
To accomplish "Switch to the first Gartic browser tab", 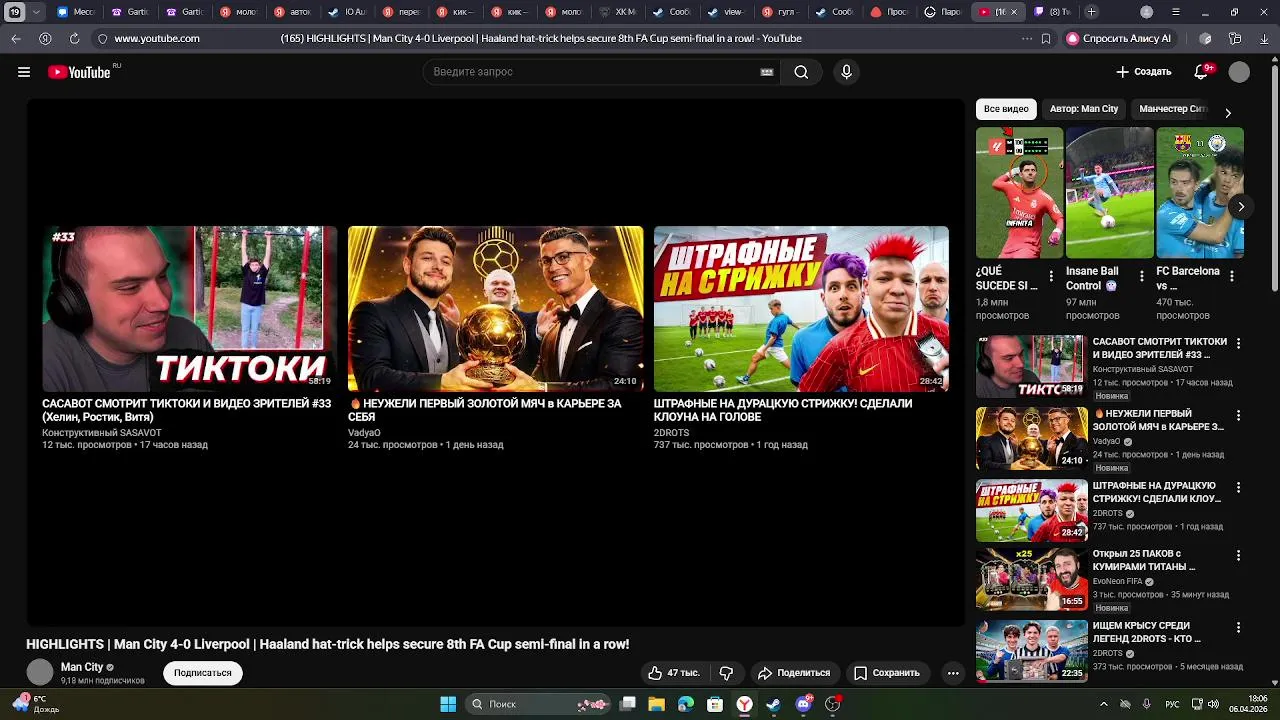I will 129,12.
